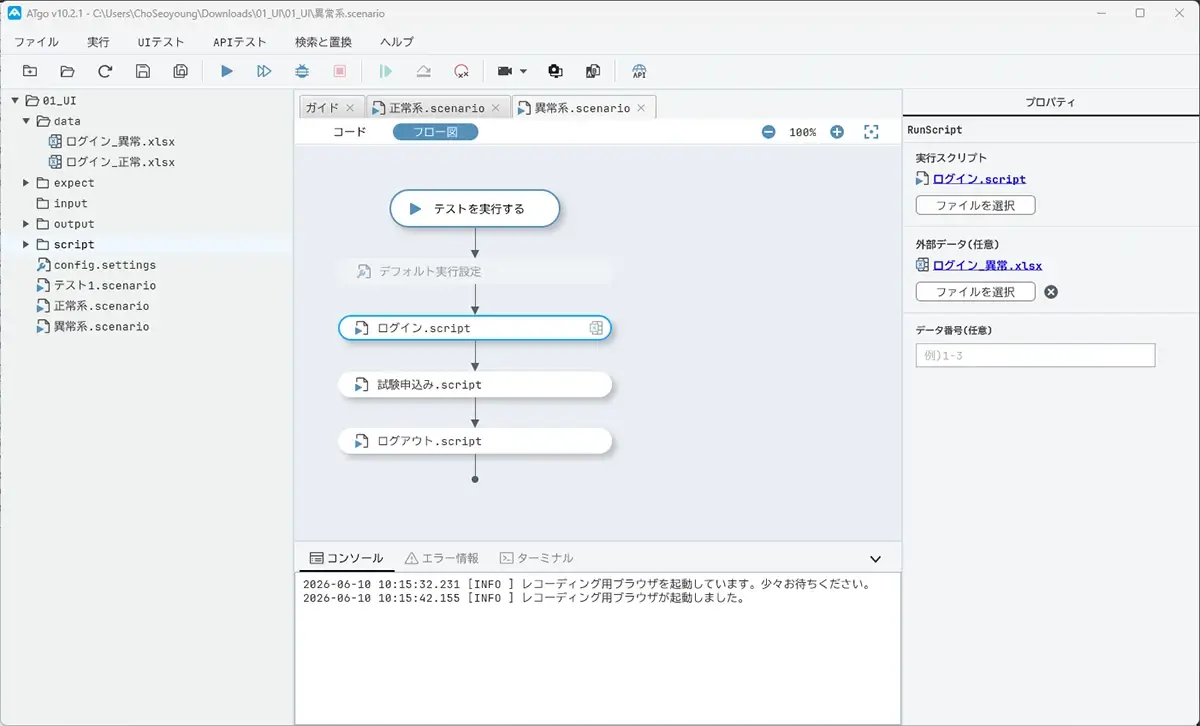Click the screenshot capture camera icon
Image resolution: width=1200 pixels, height=726 pixels.
coord(555,71)
